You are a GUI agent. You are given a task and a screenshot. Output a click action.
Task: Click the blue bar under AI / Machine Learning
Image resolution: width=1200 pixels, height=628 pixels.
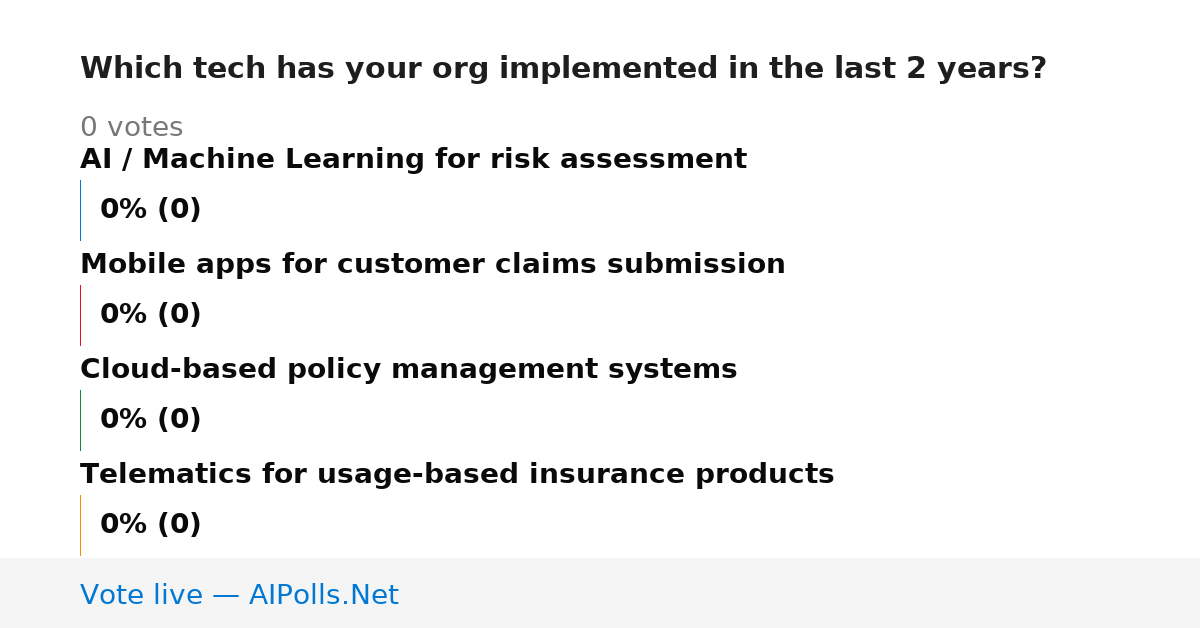pyautogui.click(x=80, y=210)
